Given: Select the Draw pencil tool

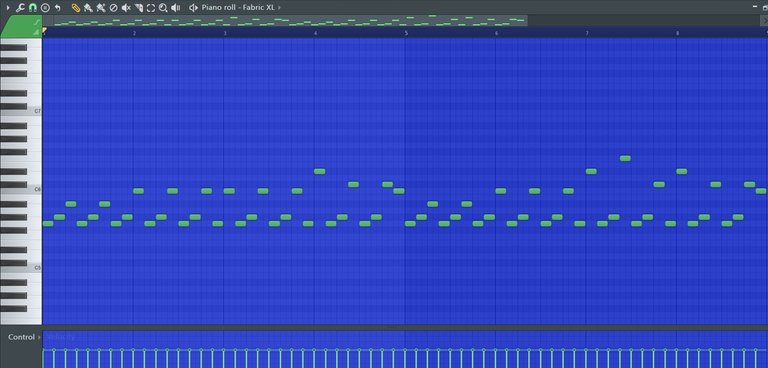Looking at the screenshot, I should click(x=75, y=8).
